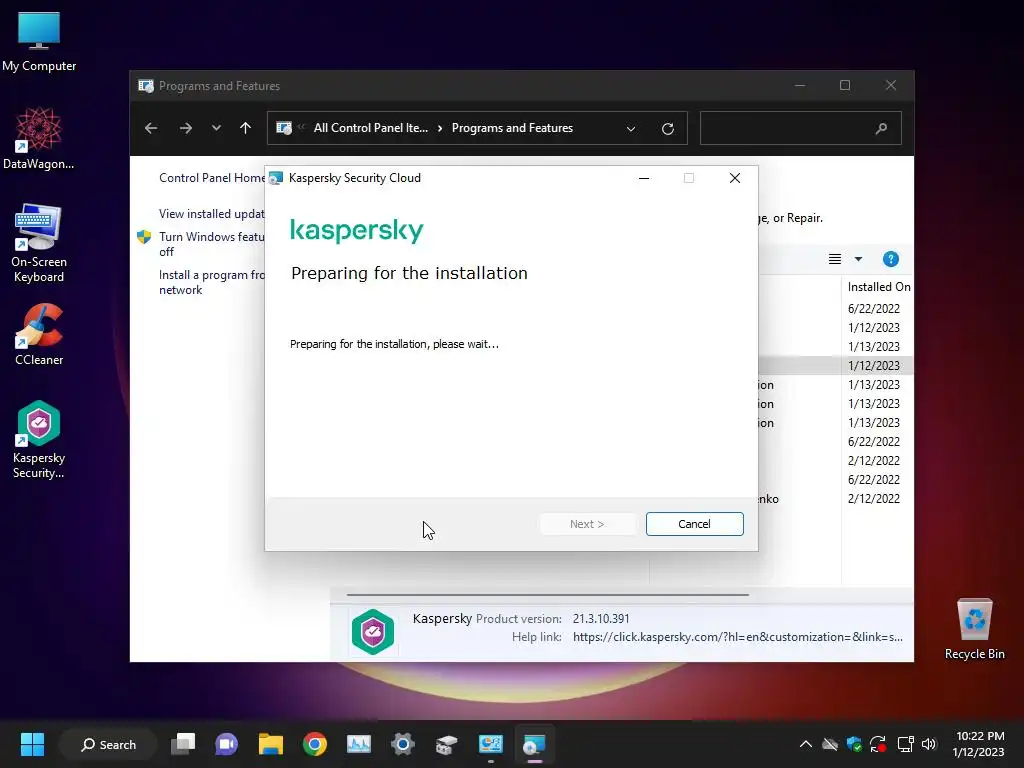Click product version 21.3.10.391 text
The width and height of the screenshot is (1024, 768).
pos(601,618)
